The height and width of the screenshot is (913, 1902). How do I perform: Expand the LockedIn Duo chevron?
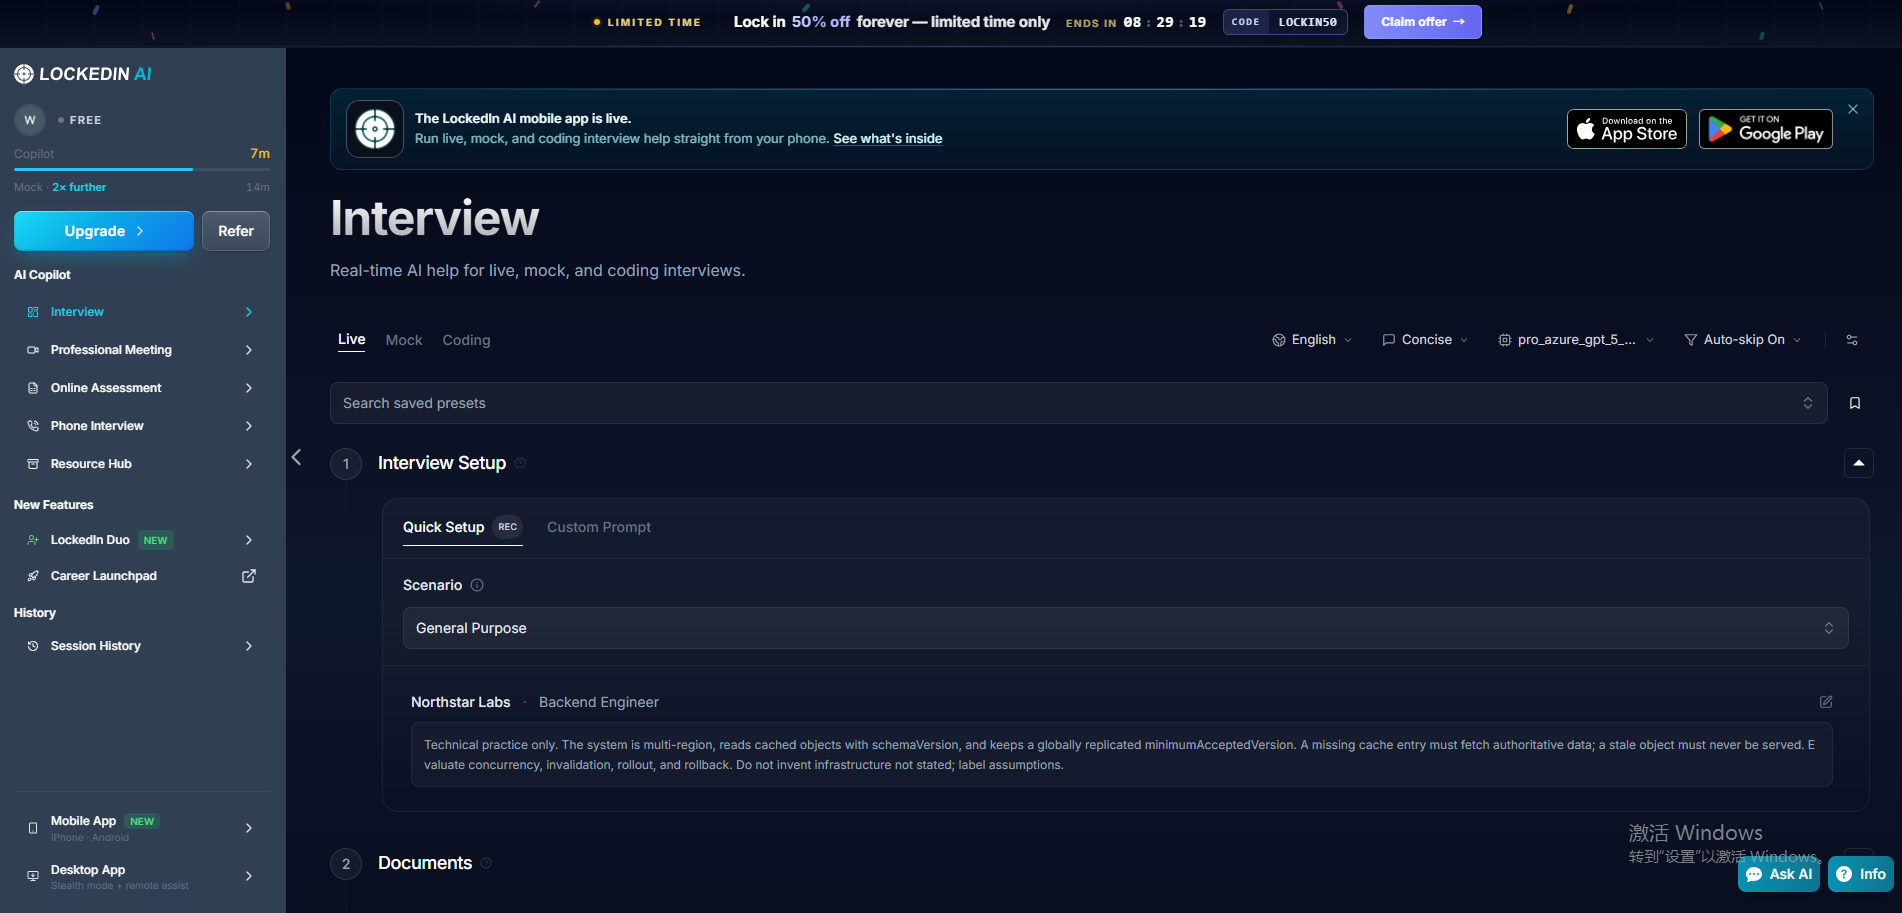[249, 540]
